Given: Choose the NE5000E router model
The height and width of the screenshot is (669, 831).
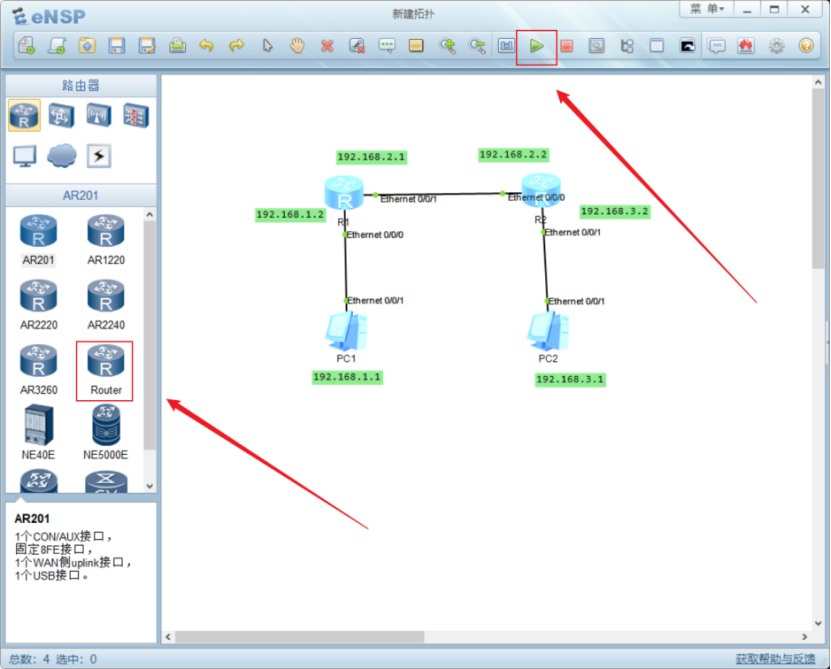Looking at the screenshot, I should tap(105, 432).
